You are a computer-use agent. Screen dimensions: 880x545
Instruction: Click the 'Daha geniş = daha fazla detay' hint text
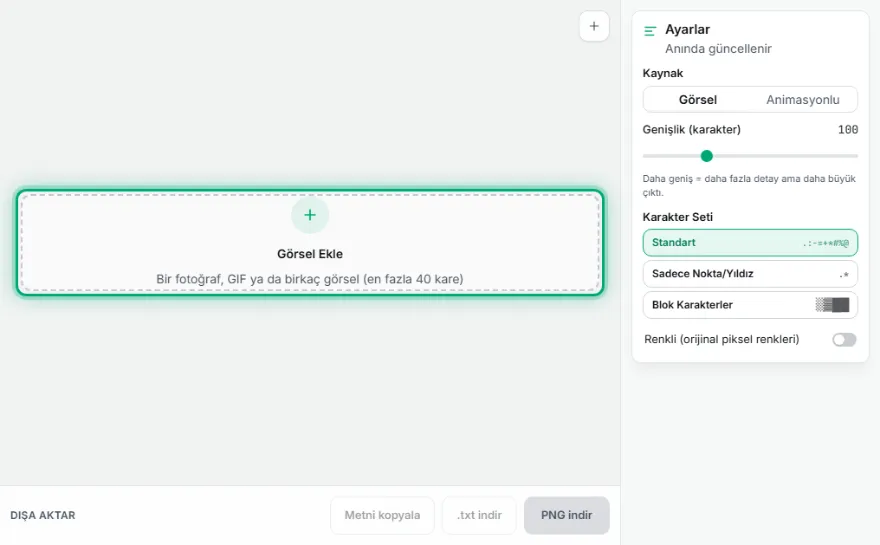coord(749,185)
